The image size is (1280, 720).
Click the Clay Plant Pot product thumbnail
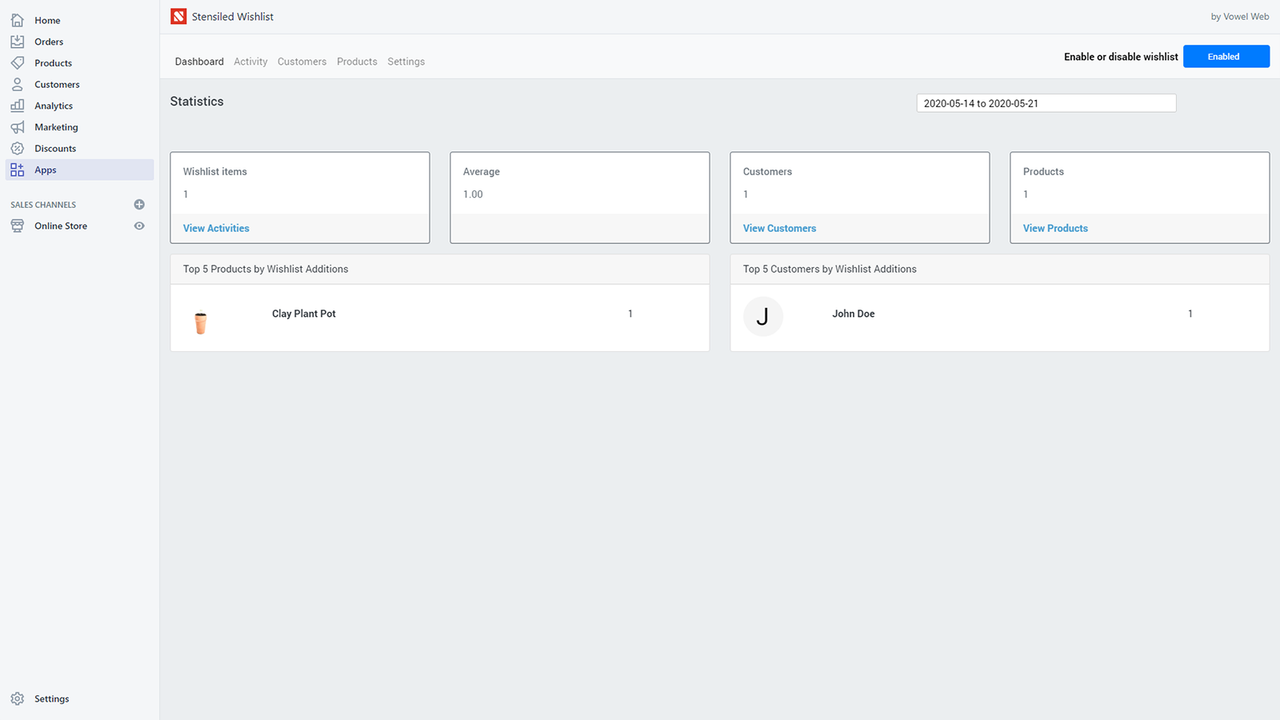pos(200,322)
